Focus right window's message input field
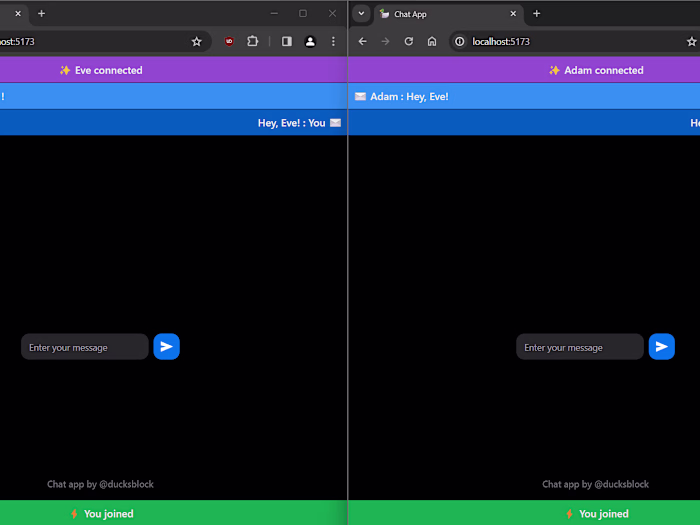700x525 pixels. tap(580, 347)
